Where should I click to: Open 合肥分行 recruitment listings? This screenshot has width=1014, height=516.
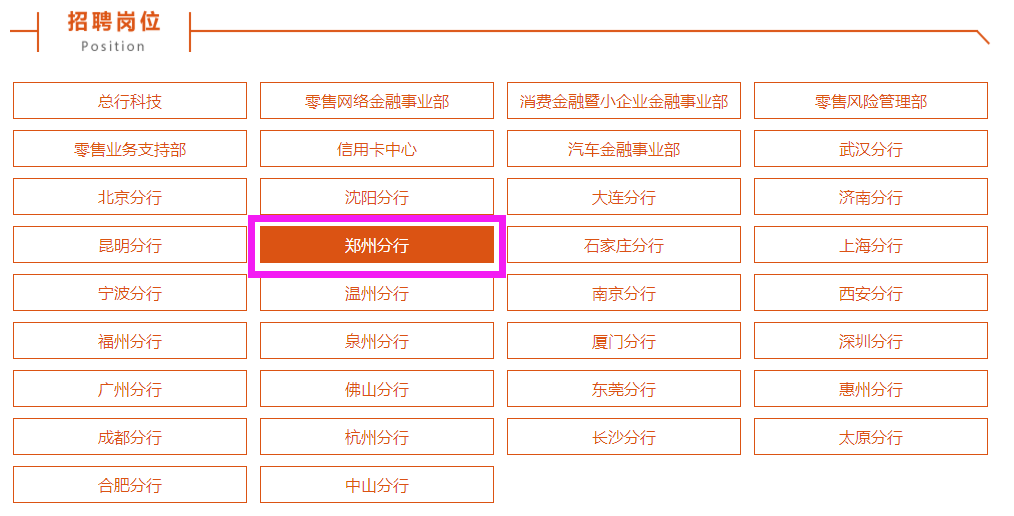[x=130, y=484]
